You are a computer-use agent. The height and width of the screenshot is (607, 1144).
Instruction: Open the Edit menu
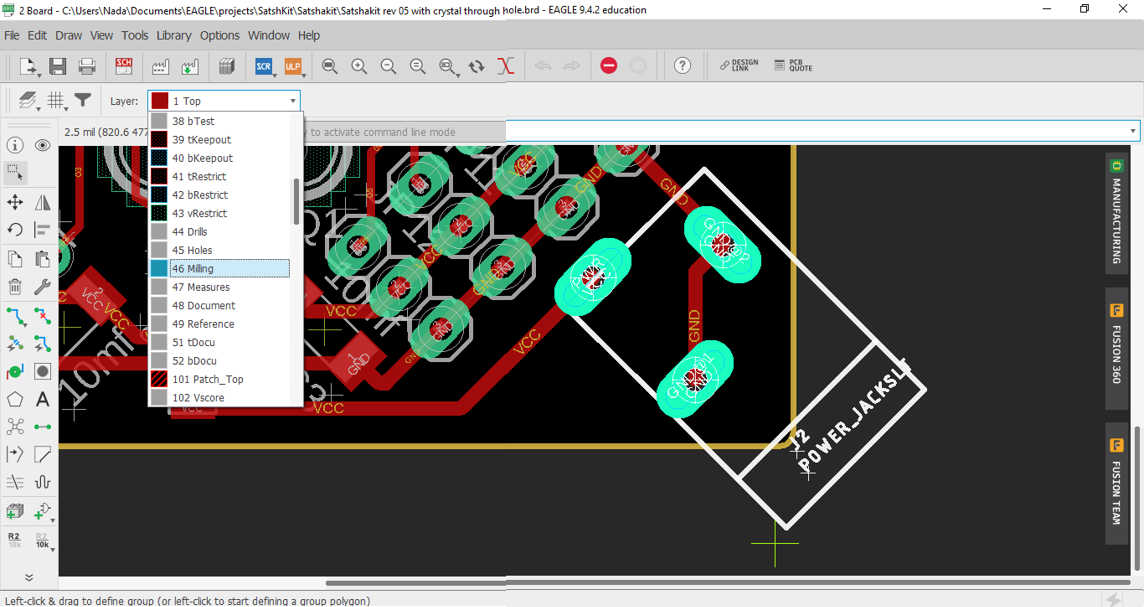point(37,35)
